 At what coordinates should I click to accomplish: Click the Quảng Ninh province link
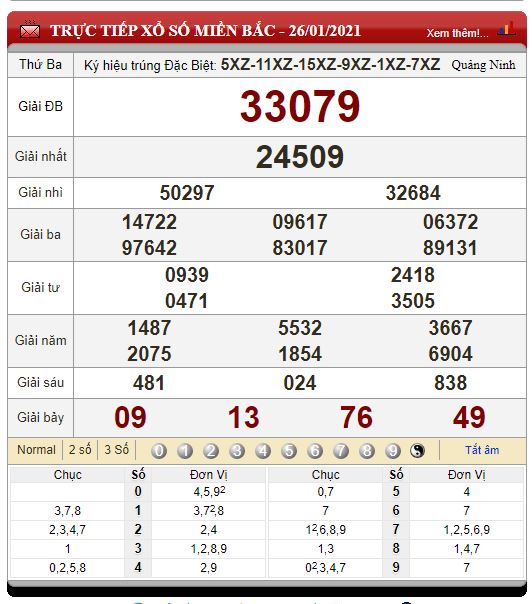point(483,65)
